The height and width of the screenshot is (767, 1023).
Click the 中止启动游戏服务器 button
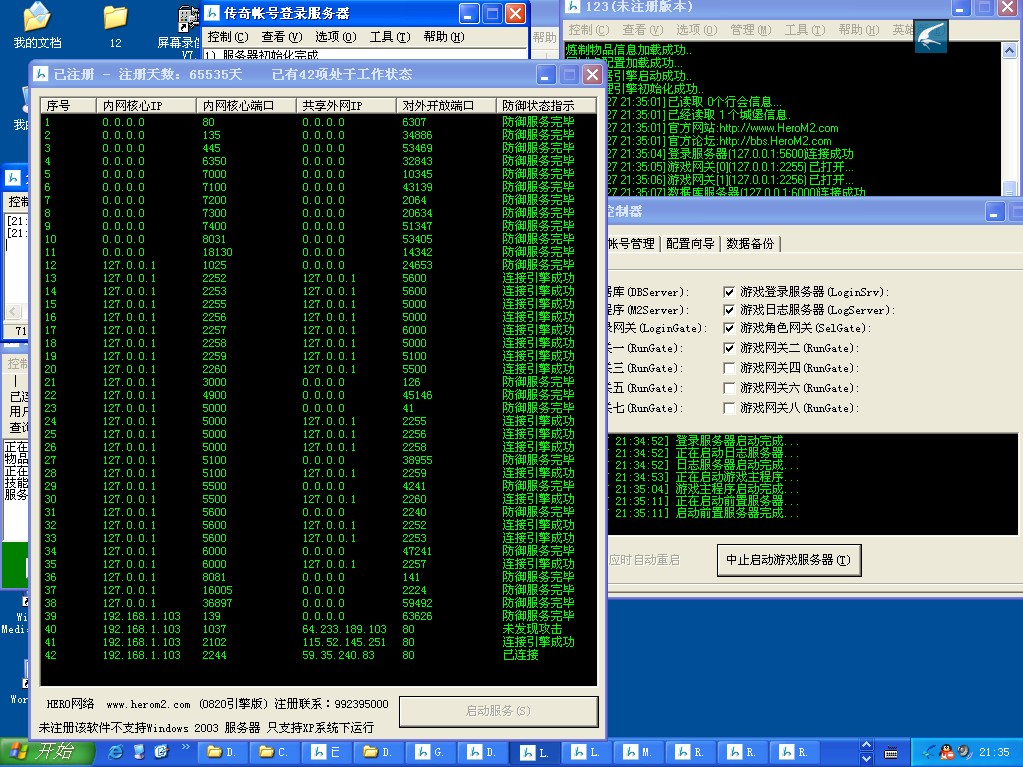click(788, 560)
